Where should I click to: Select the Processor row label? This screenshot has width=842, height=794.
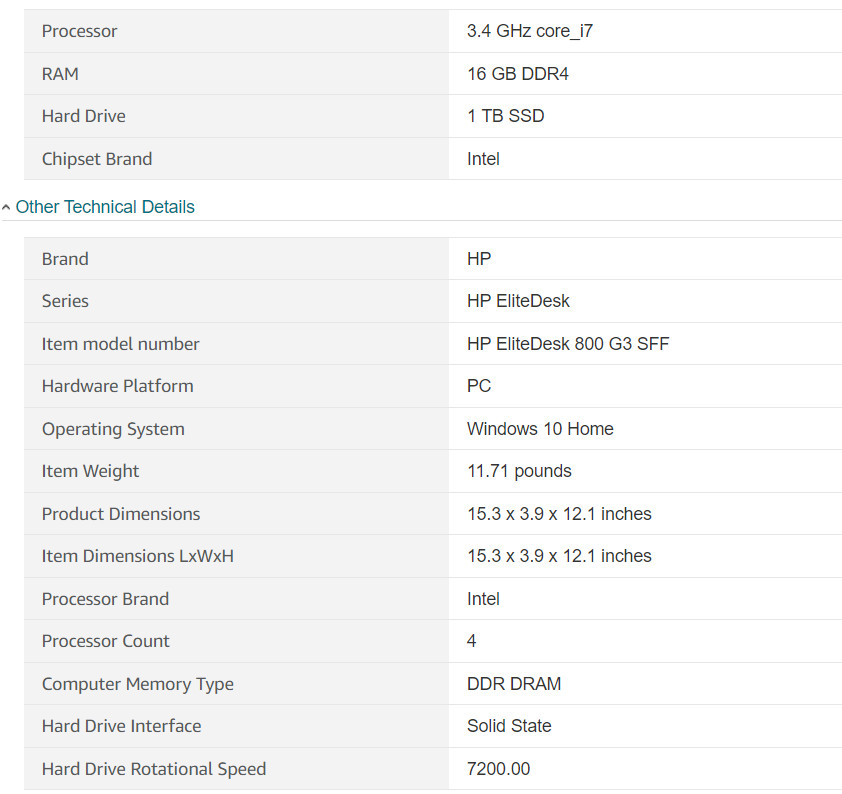pos(79,31)
